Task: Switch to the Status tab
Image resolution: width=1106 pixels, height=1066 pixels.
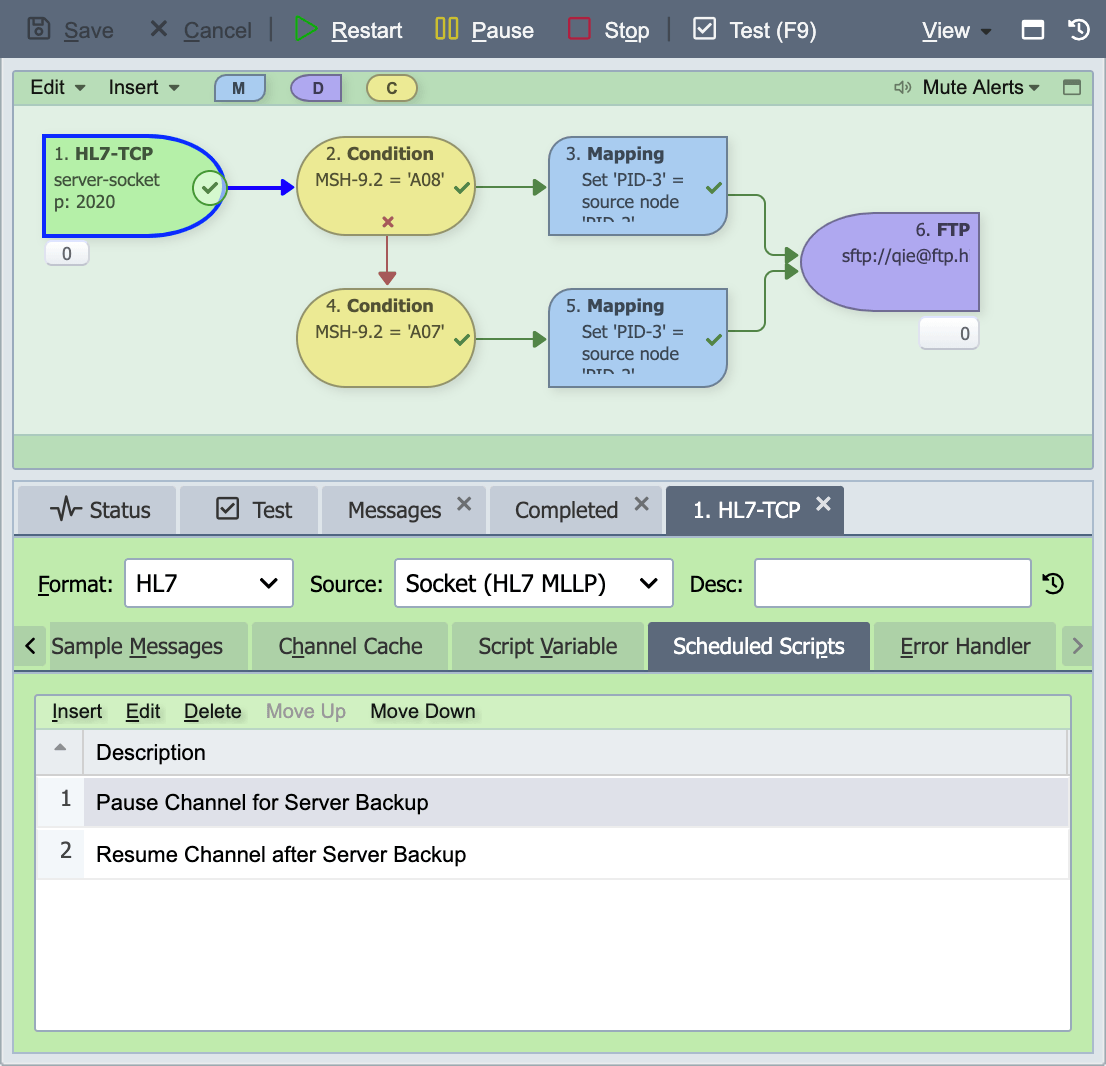Action: (97, 509)
